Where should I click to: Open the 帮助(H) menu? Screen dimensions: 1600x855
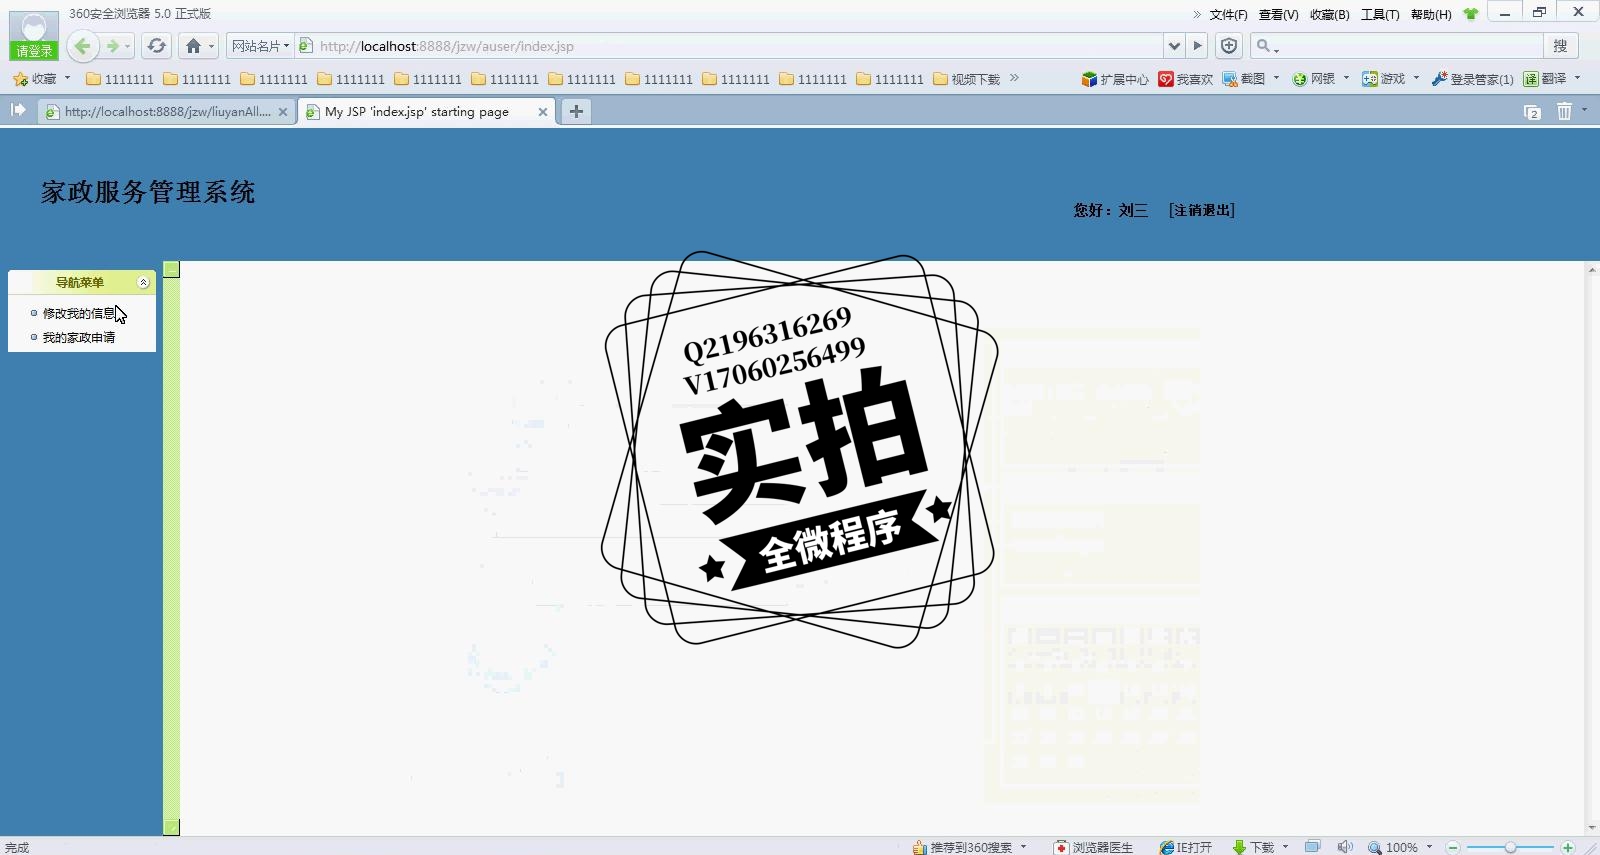point(1431,14)
